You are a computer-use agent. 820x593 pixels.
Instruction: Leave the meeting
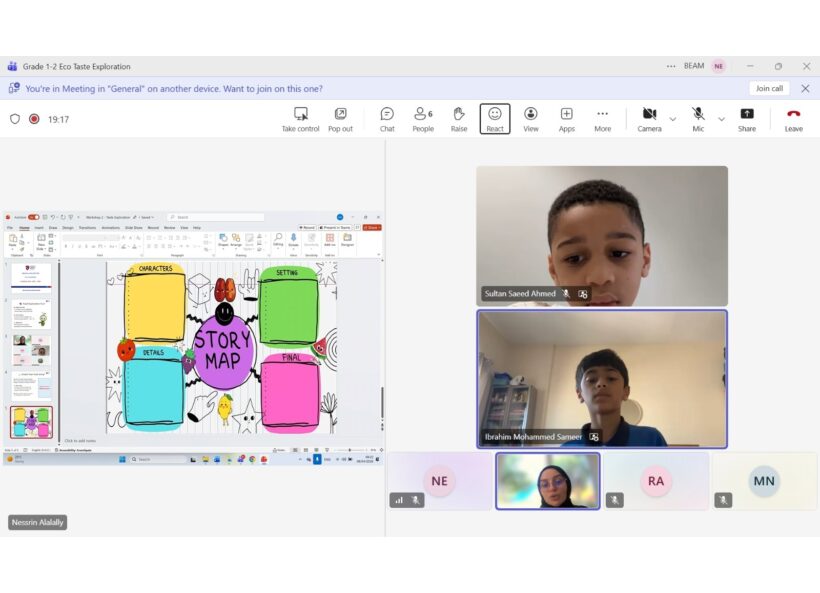(x=793, y=118)
